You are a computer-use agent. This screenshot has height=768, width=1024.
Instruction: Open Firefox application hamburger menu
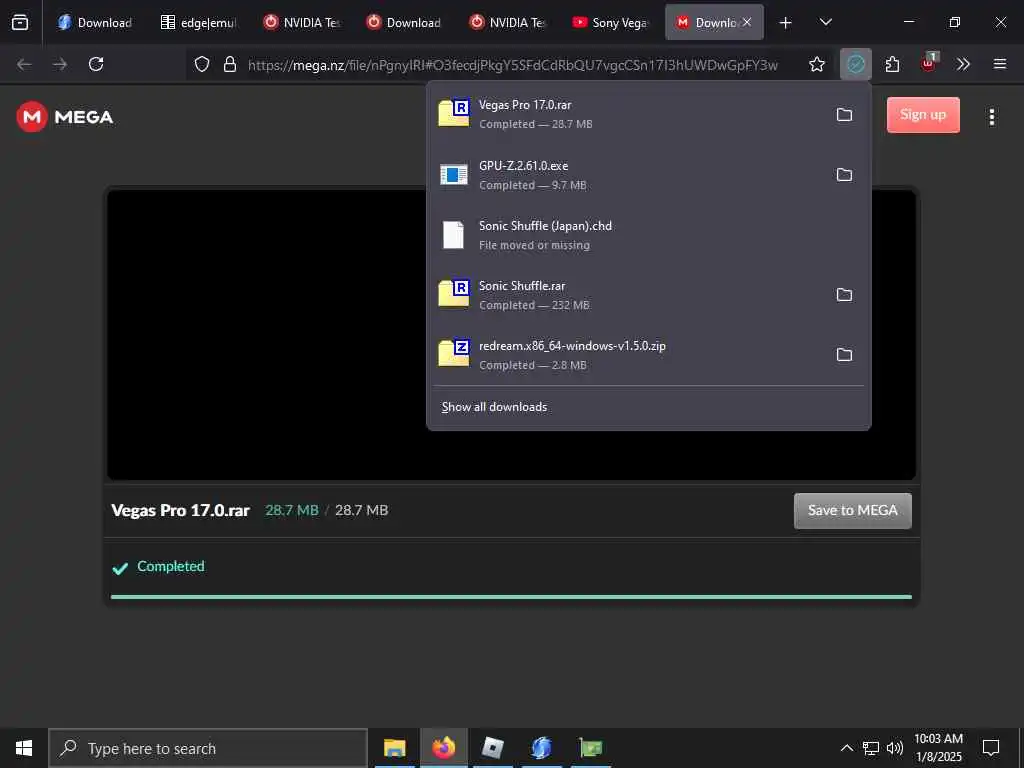pos(1000,64)
